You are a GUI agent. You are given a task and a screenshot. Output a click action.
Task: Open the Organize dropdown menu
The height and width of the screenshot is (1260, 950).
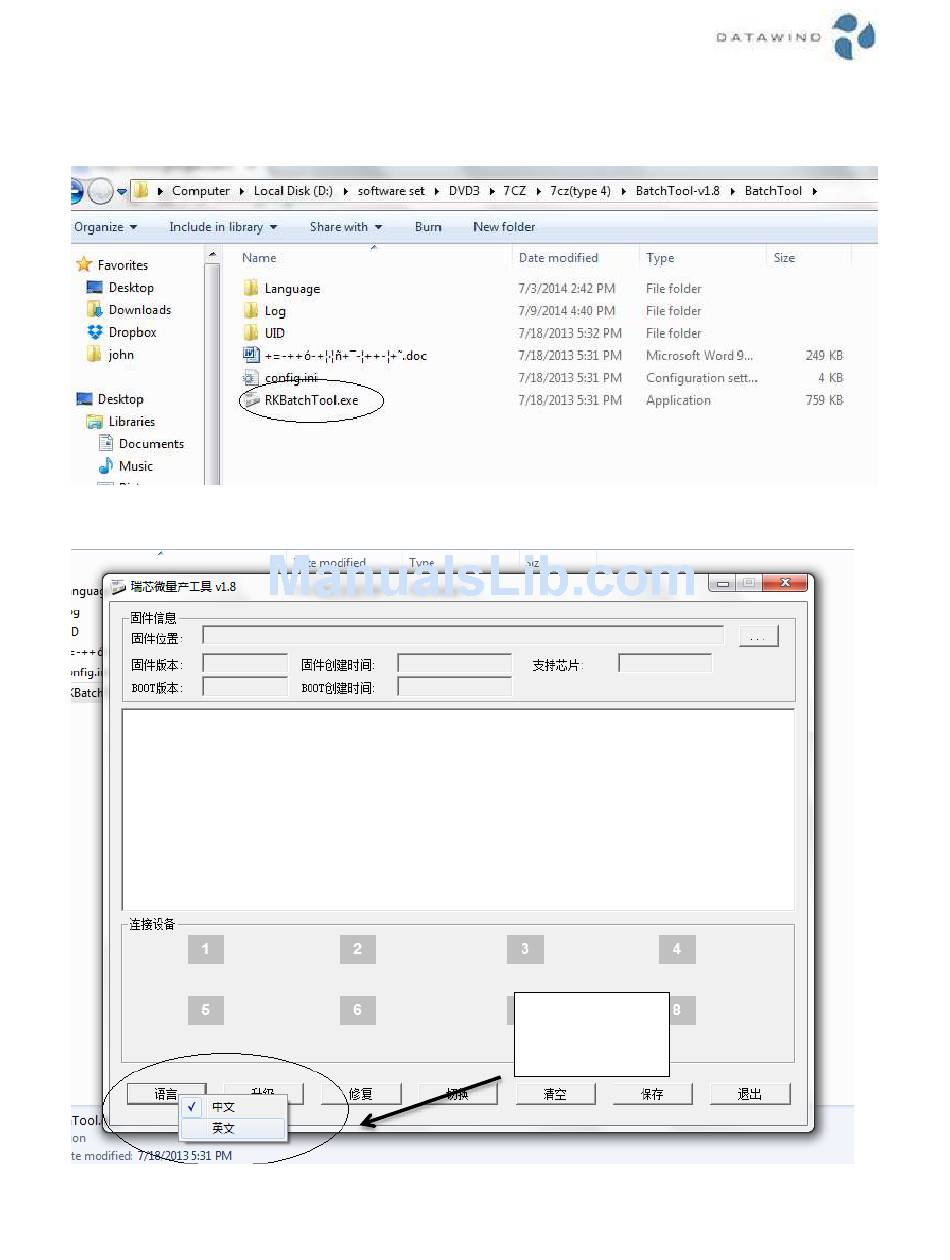[x=105, y=227]
